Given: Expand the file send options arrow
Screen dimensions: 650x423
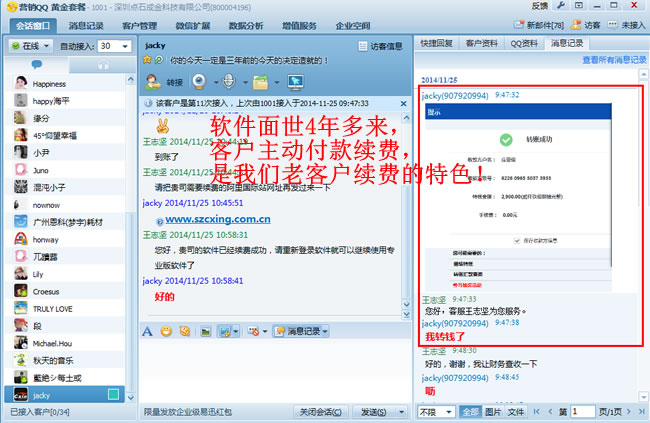Looking at the screenshot, I should click(x=276, y=82).
